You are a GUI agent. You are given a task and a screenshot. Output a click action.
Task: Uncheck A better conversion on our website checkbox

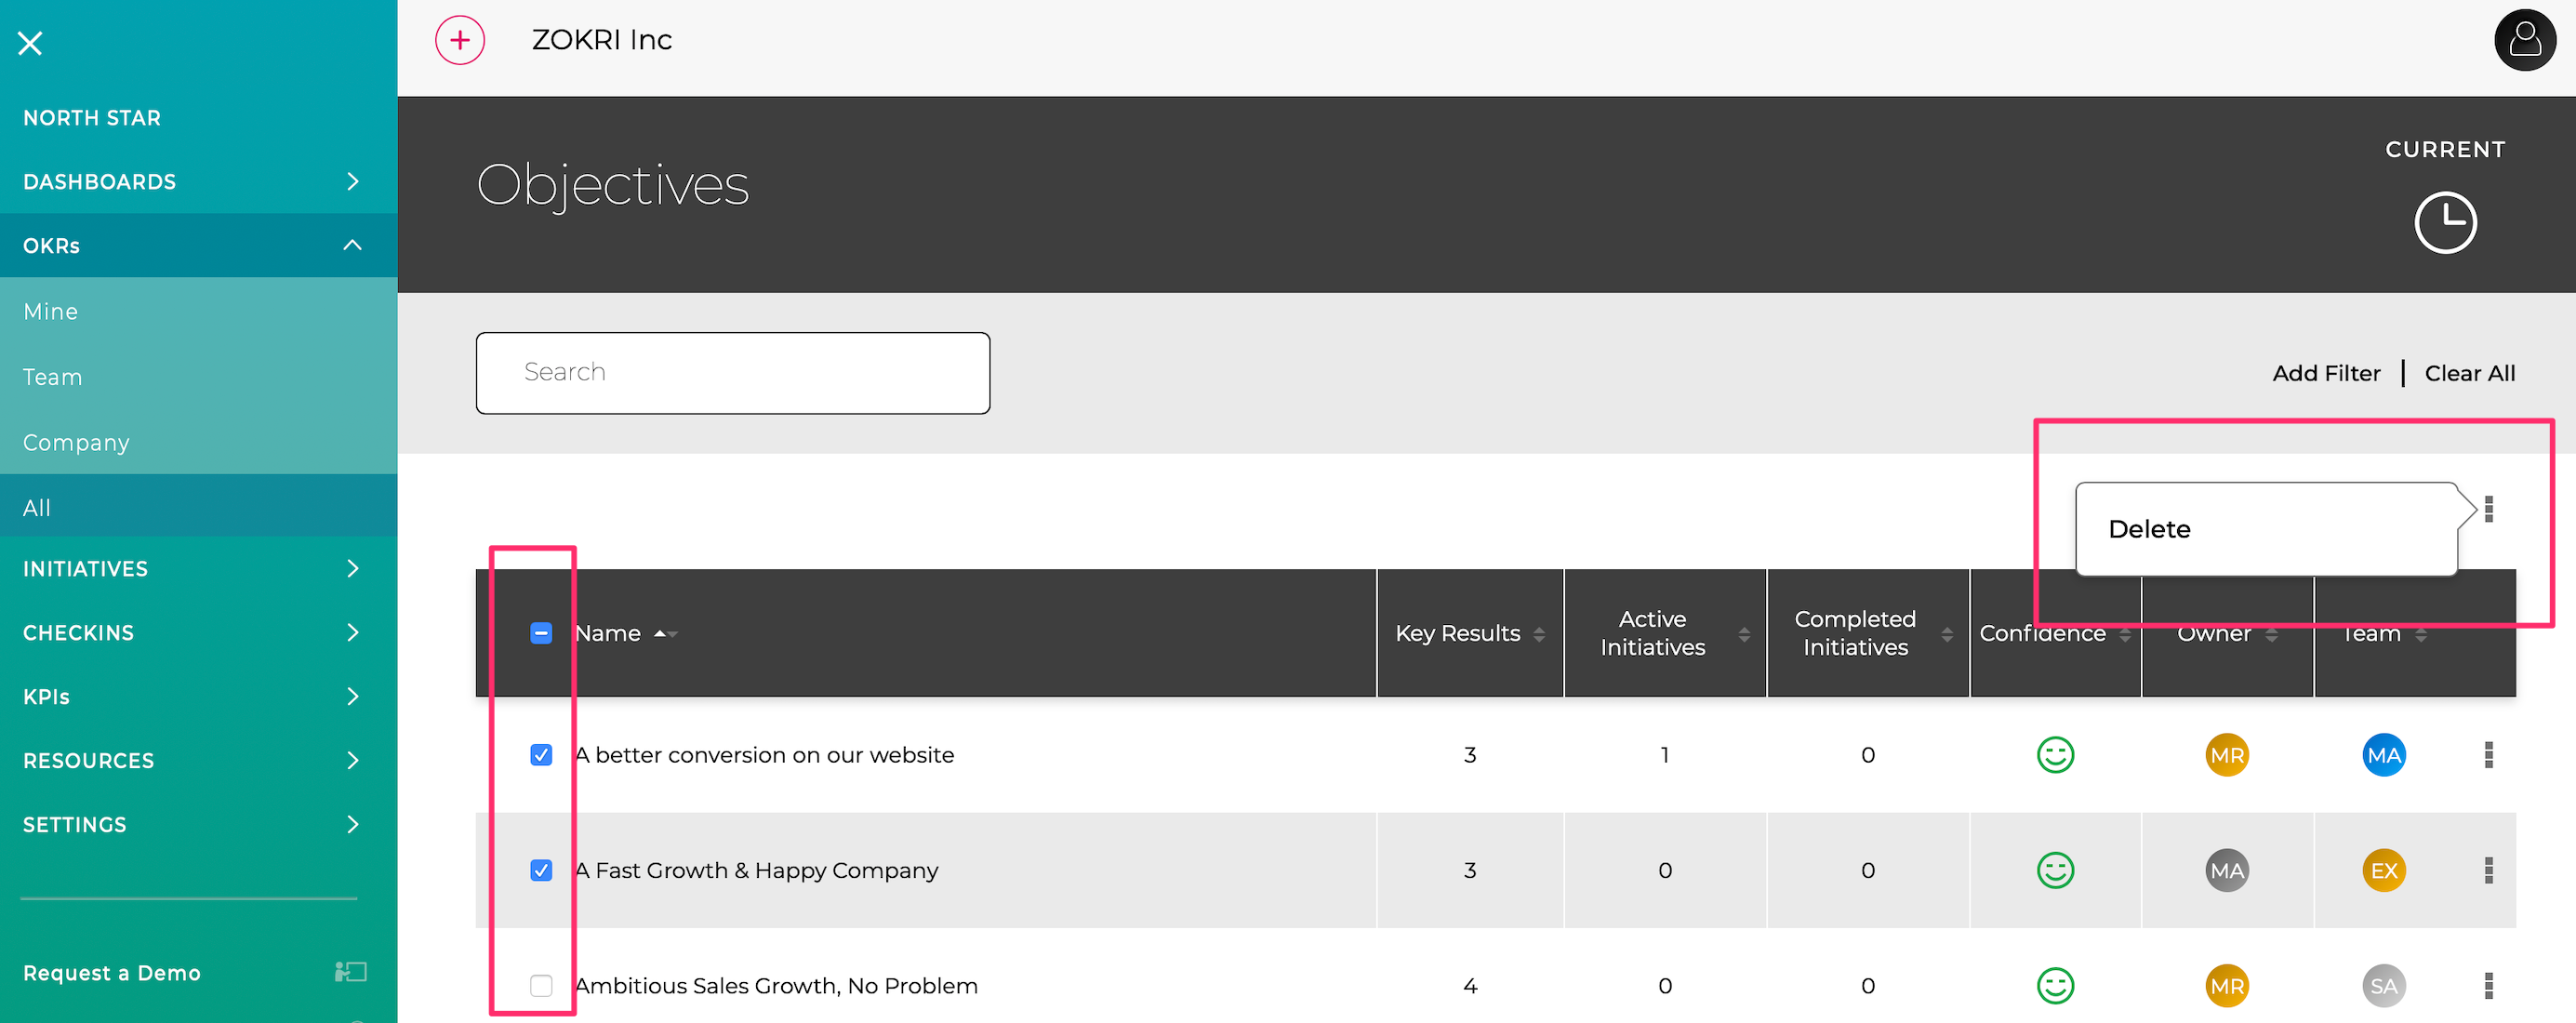pyautogui.click(x=541, y=755)
